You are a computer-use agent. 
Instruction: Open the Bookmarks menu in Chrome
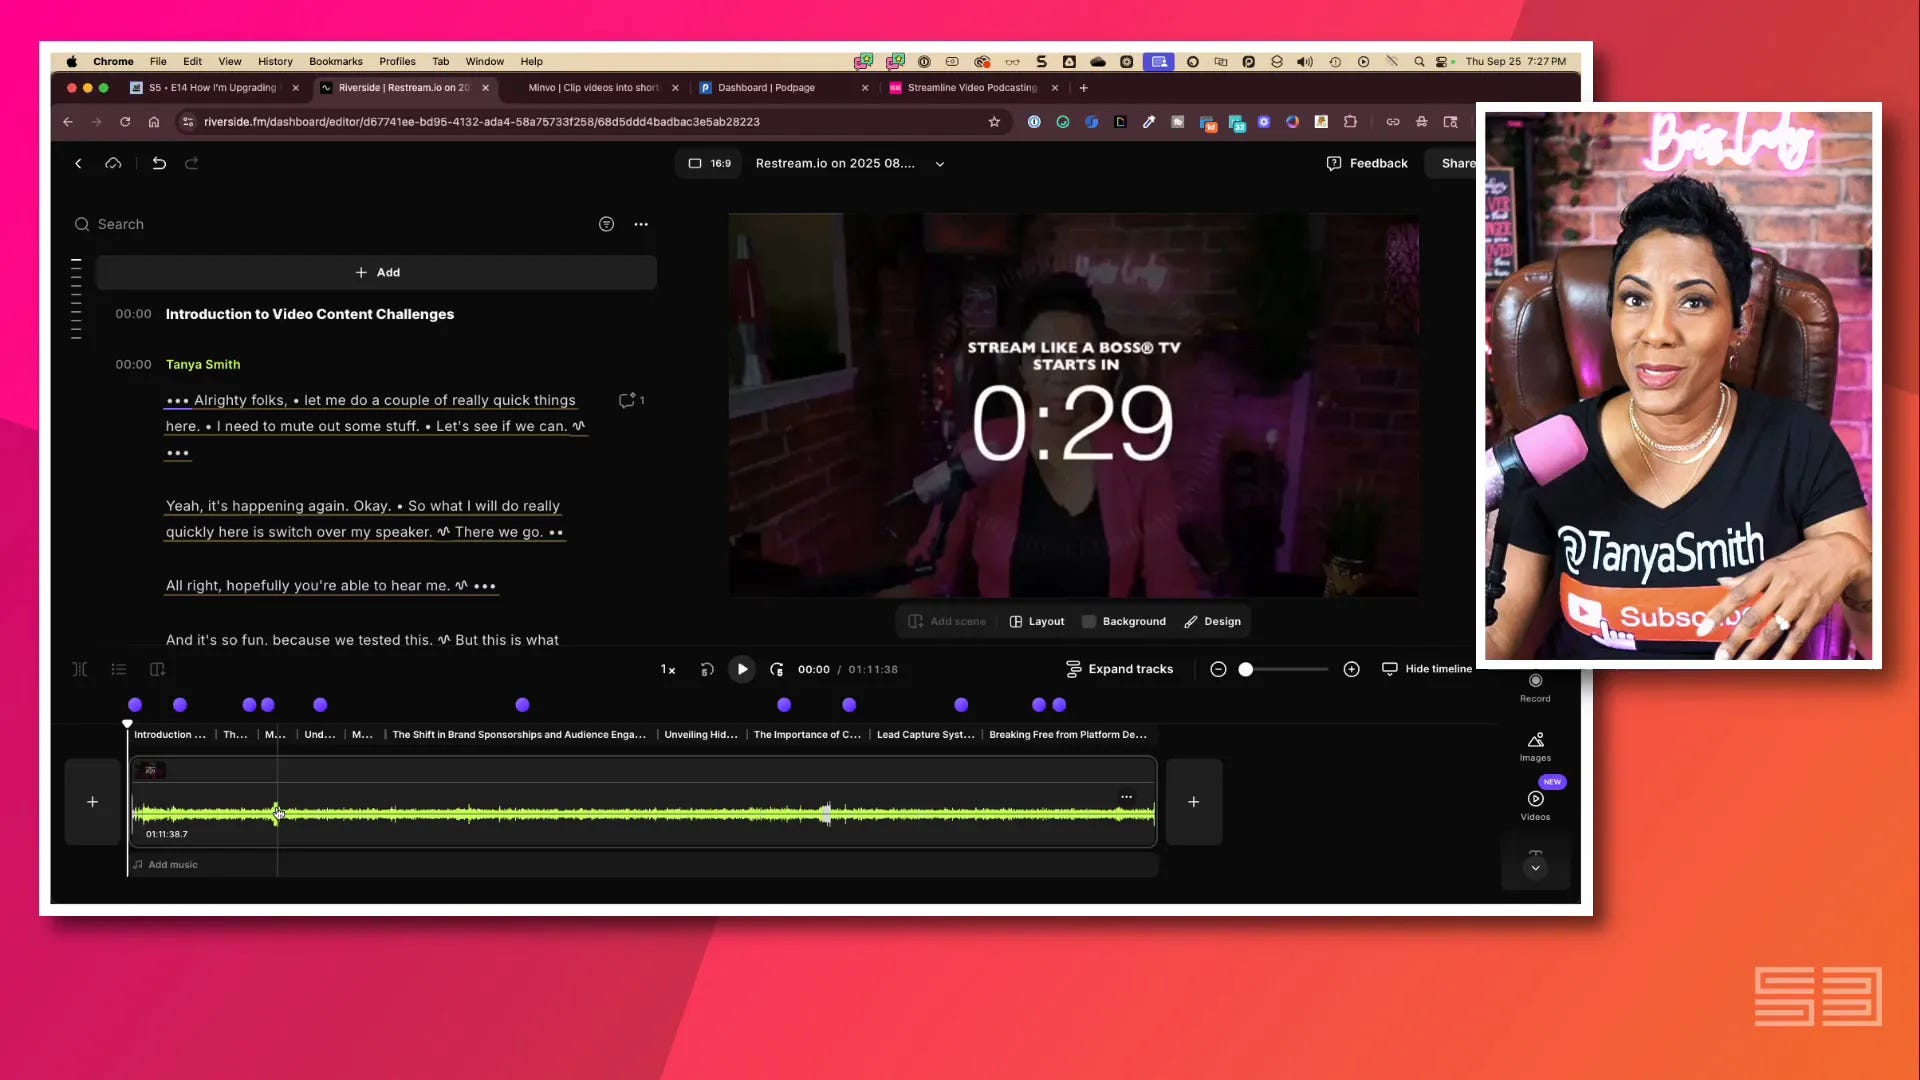(335, 61)
